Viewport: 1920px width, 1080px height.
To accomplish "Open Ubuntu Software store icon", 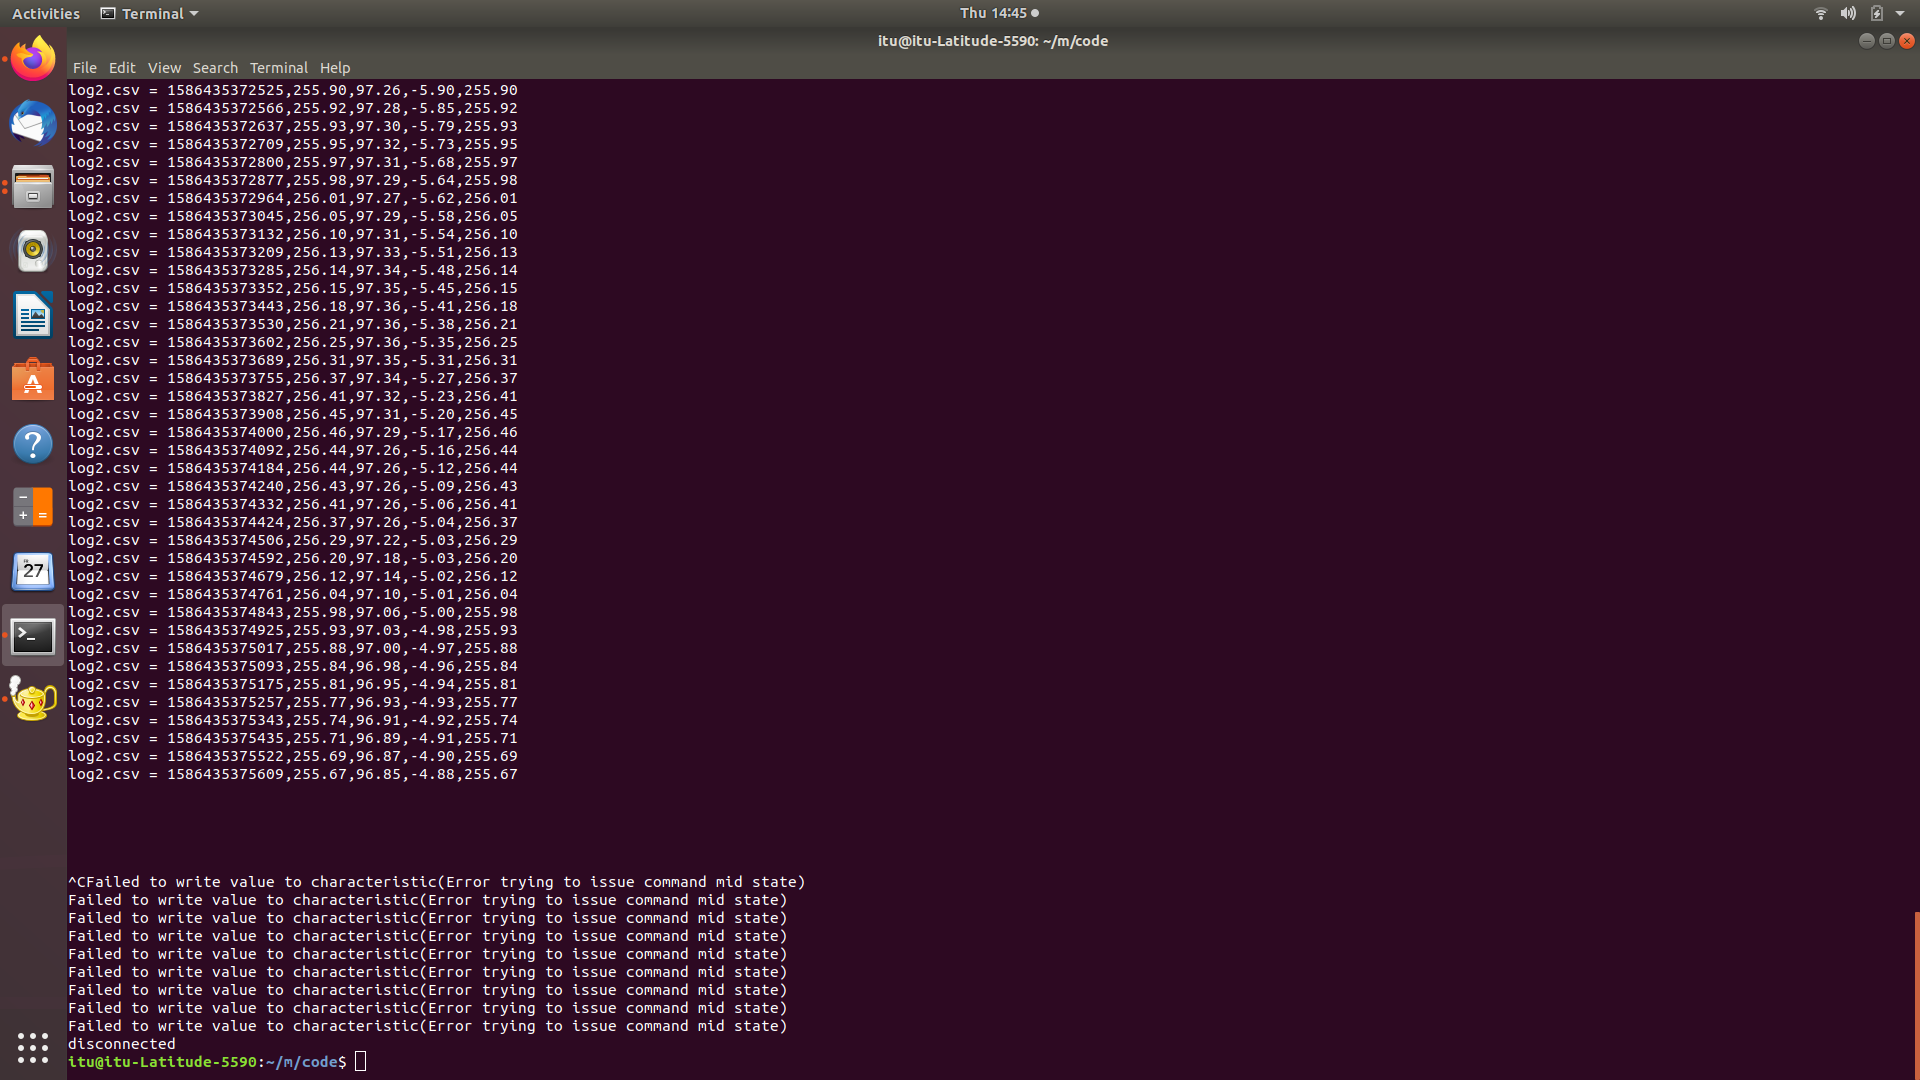I will click(33, 380).
